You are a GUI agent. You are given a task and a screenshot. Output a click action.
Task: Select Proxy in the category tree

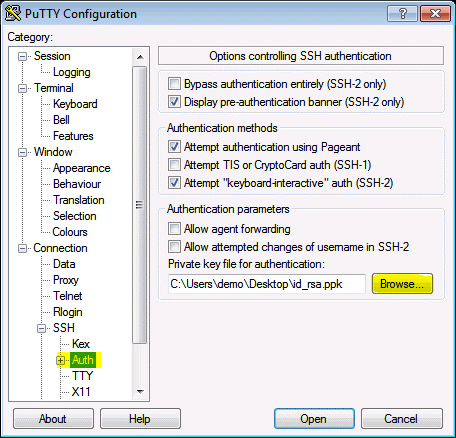coord(66,280)
